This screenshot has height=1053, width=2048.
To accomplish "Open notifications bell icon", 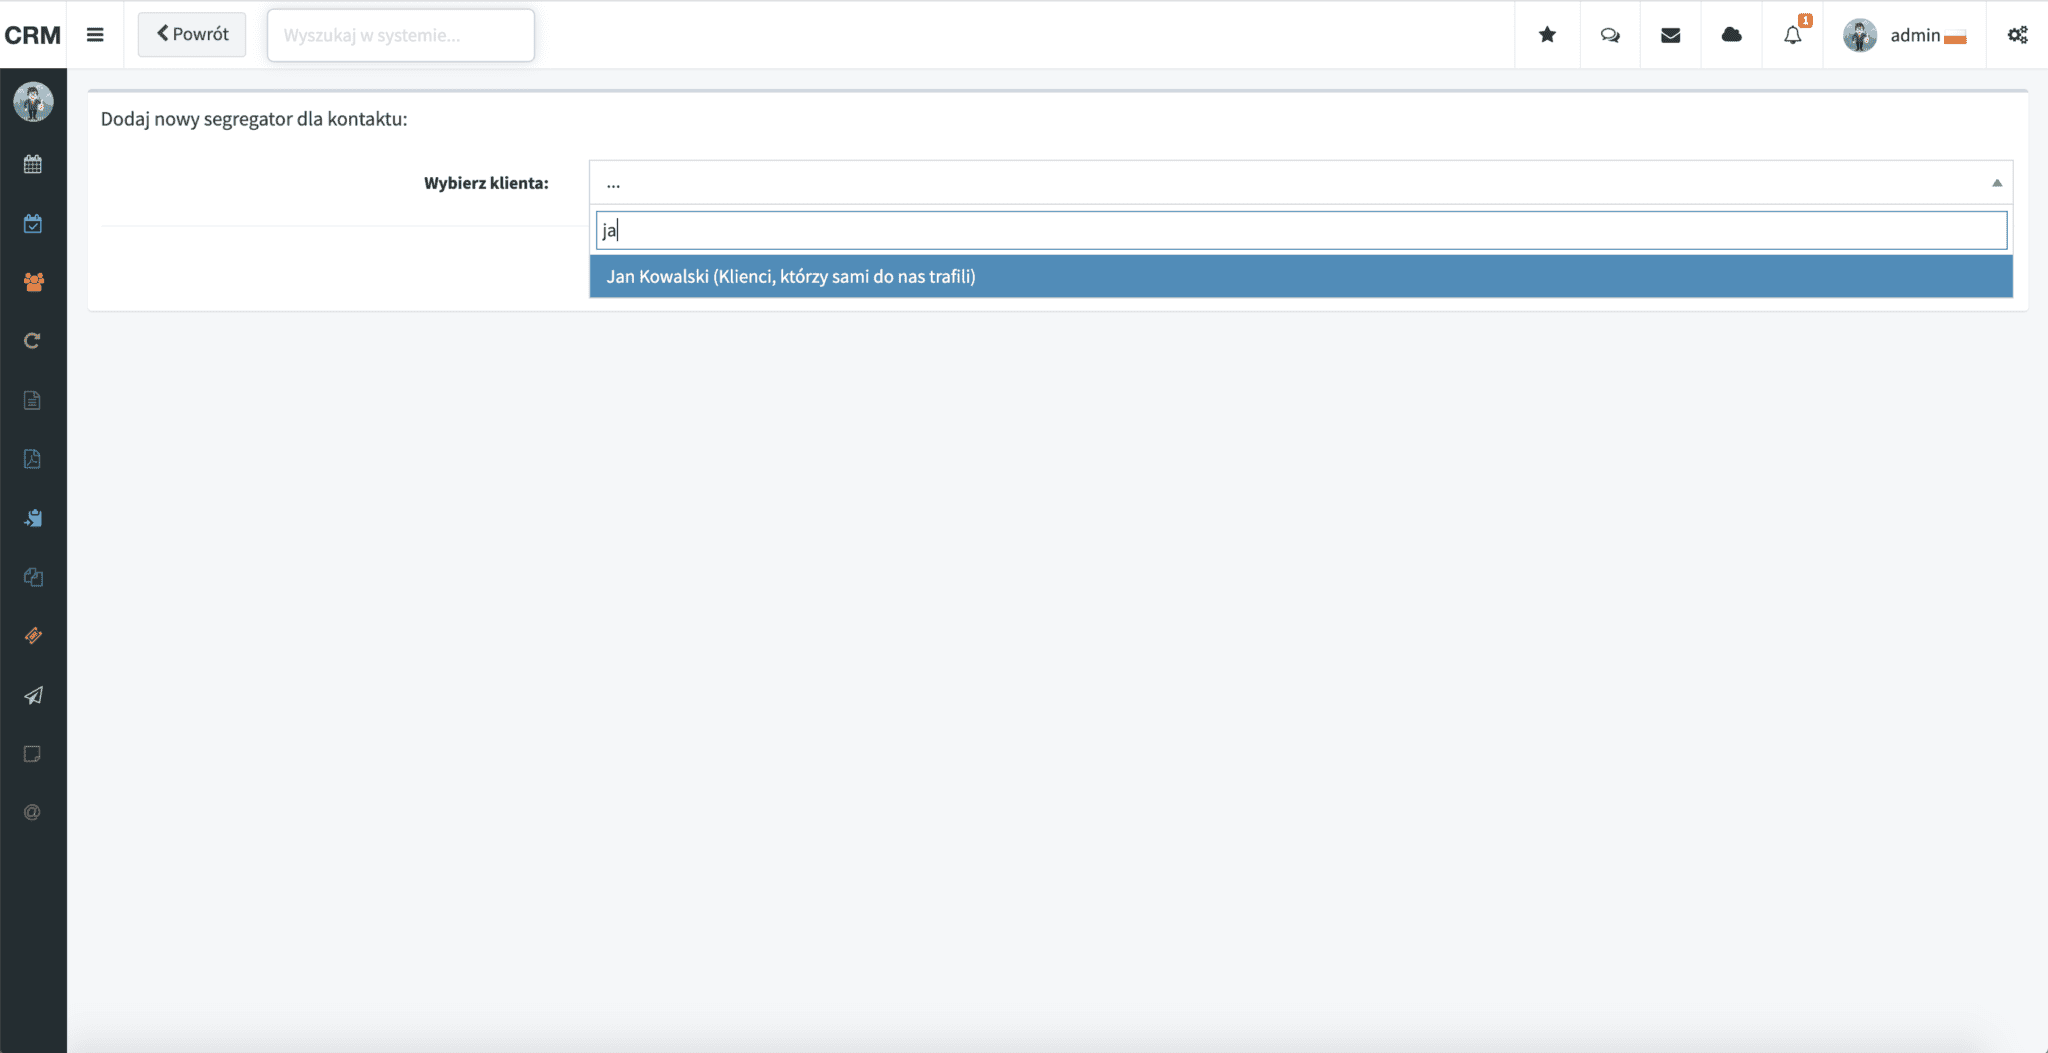I will tap(1793, 35).
